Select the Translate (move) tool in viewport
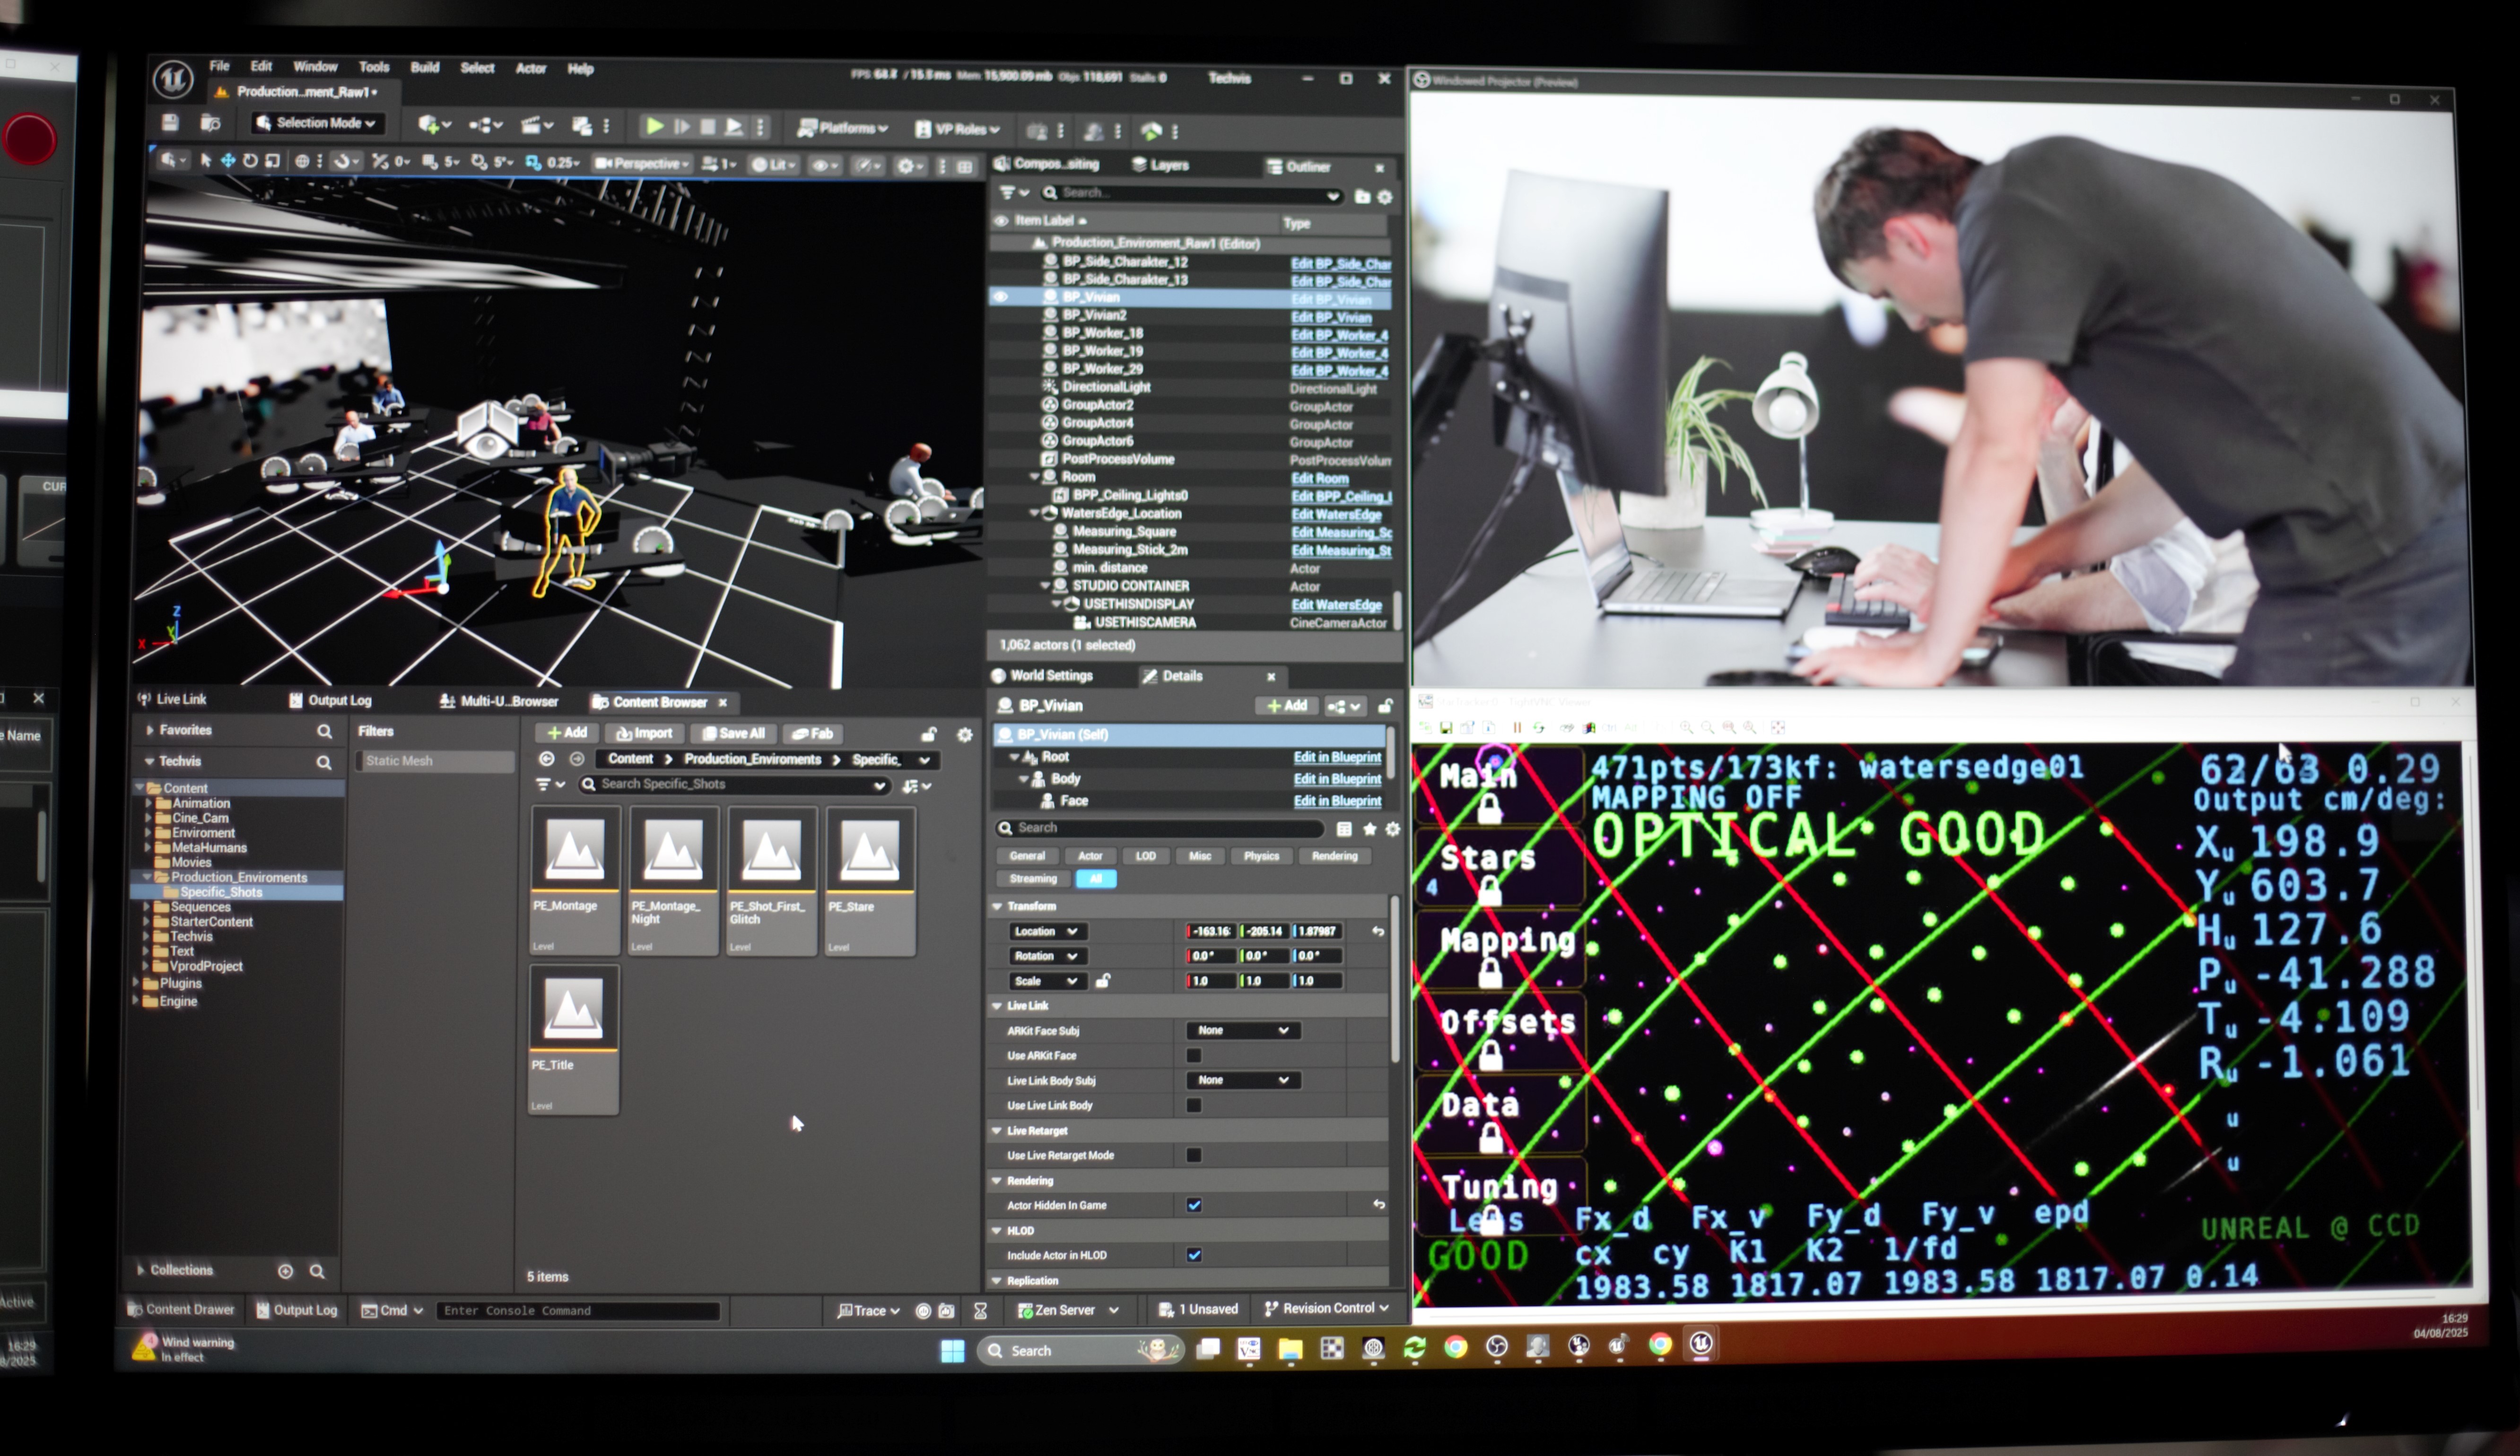Screen dimensions: 2520x1456 click(228, 161)
